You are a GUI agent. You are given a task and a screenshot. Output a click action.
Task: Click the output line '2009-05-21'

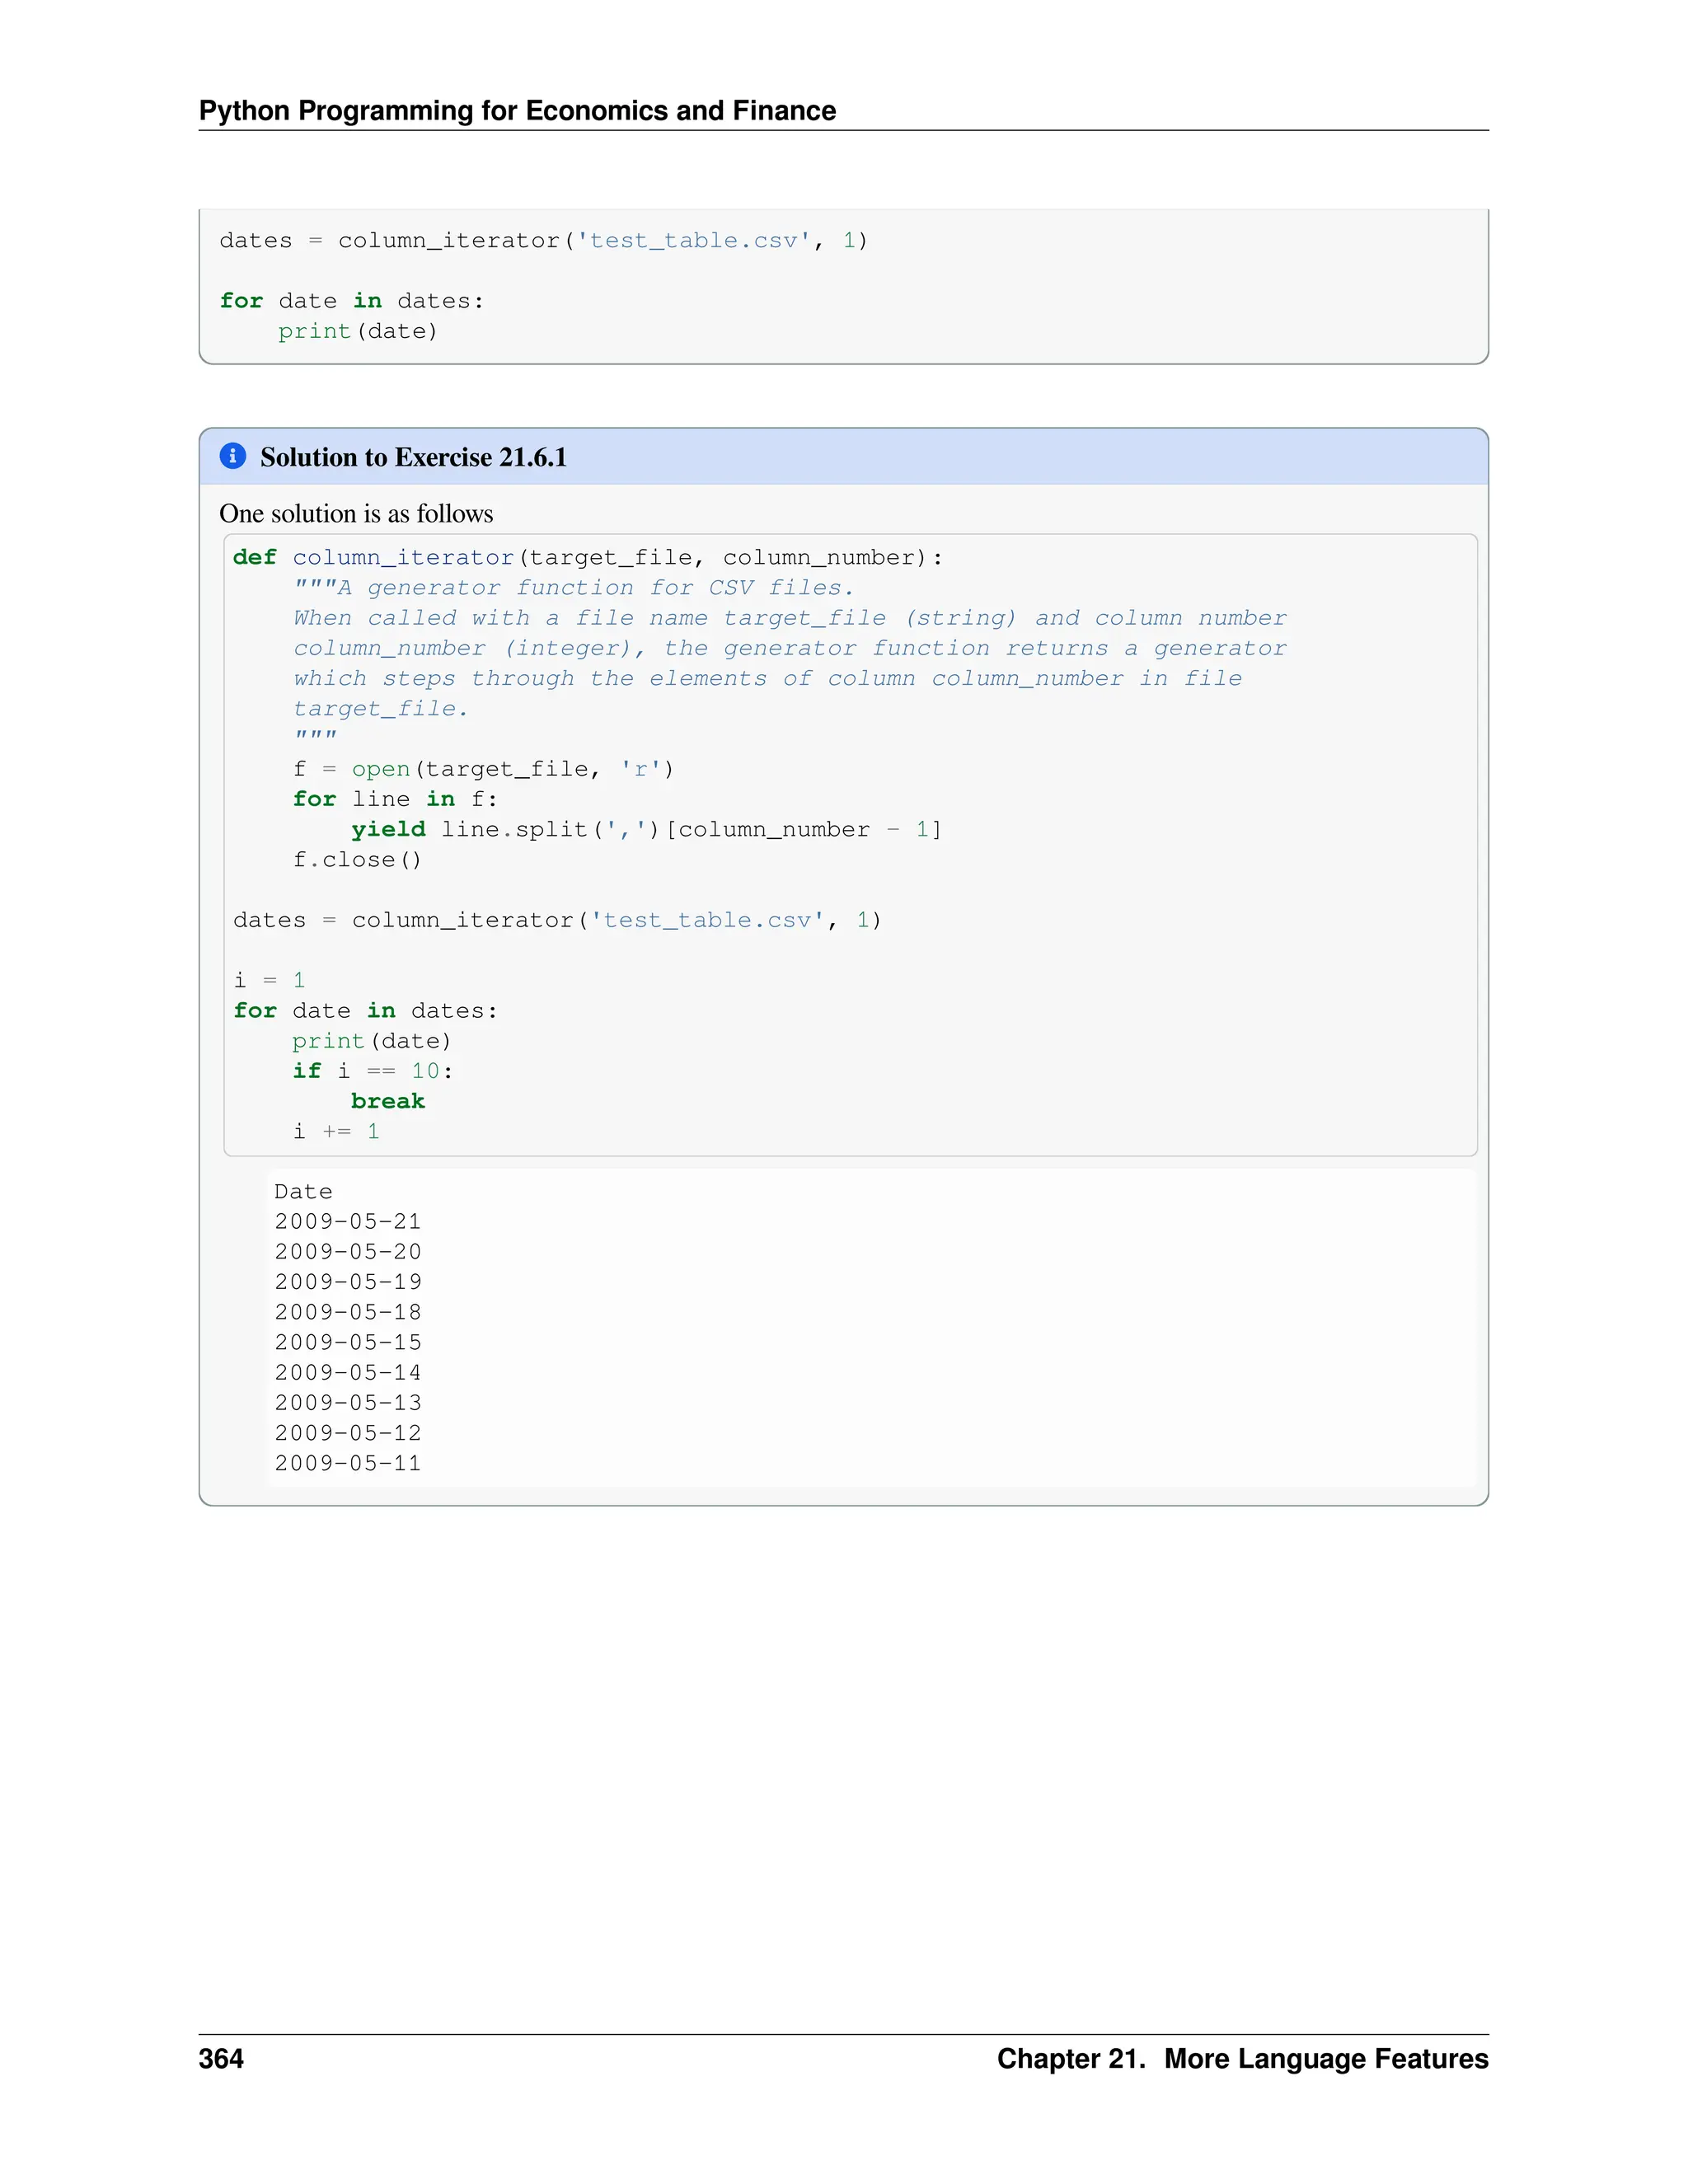[348, 1222]
